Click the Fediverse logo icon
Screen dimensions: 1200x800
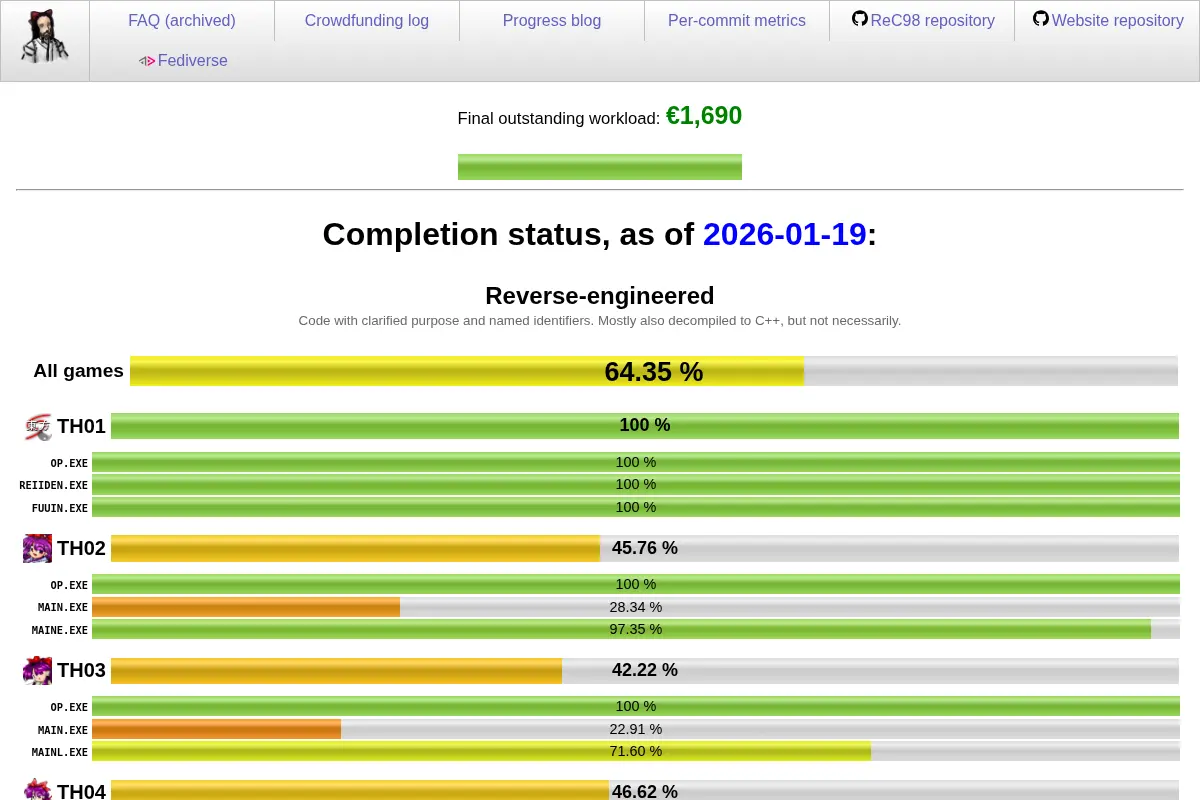point(147,61)
